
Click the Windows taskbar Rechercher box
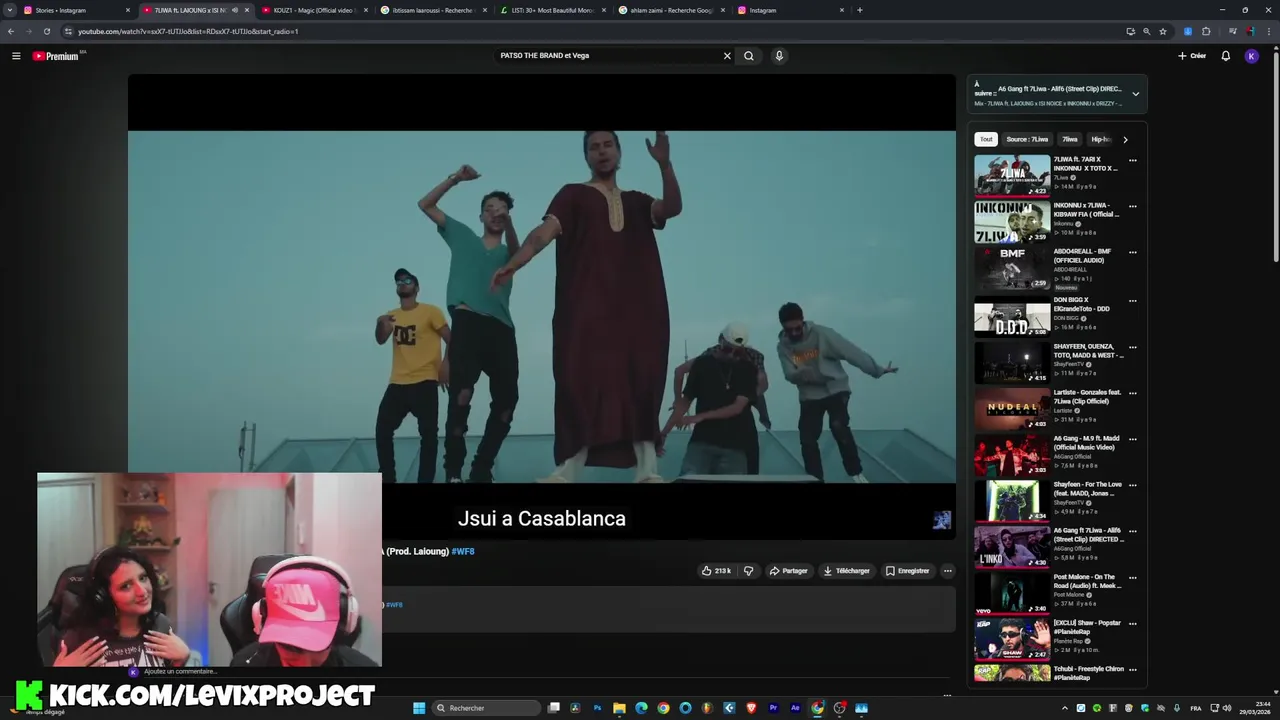point(487,708)
